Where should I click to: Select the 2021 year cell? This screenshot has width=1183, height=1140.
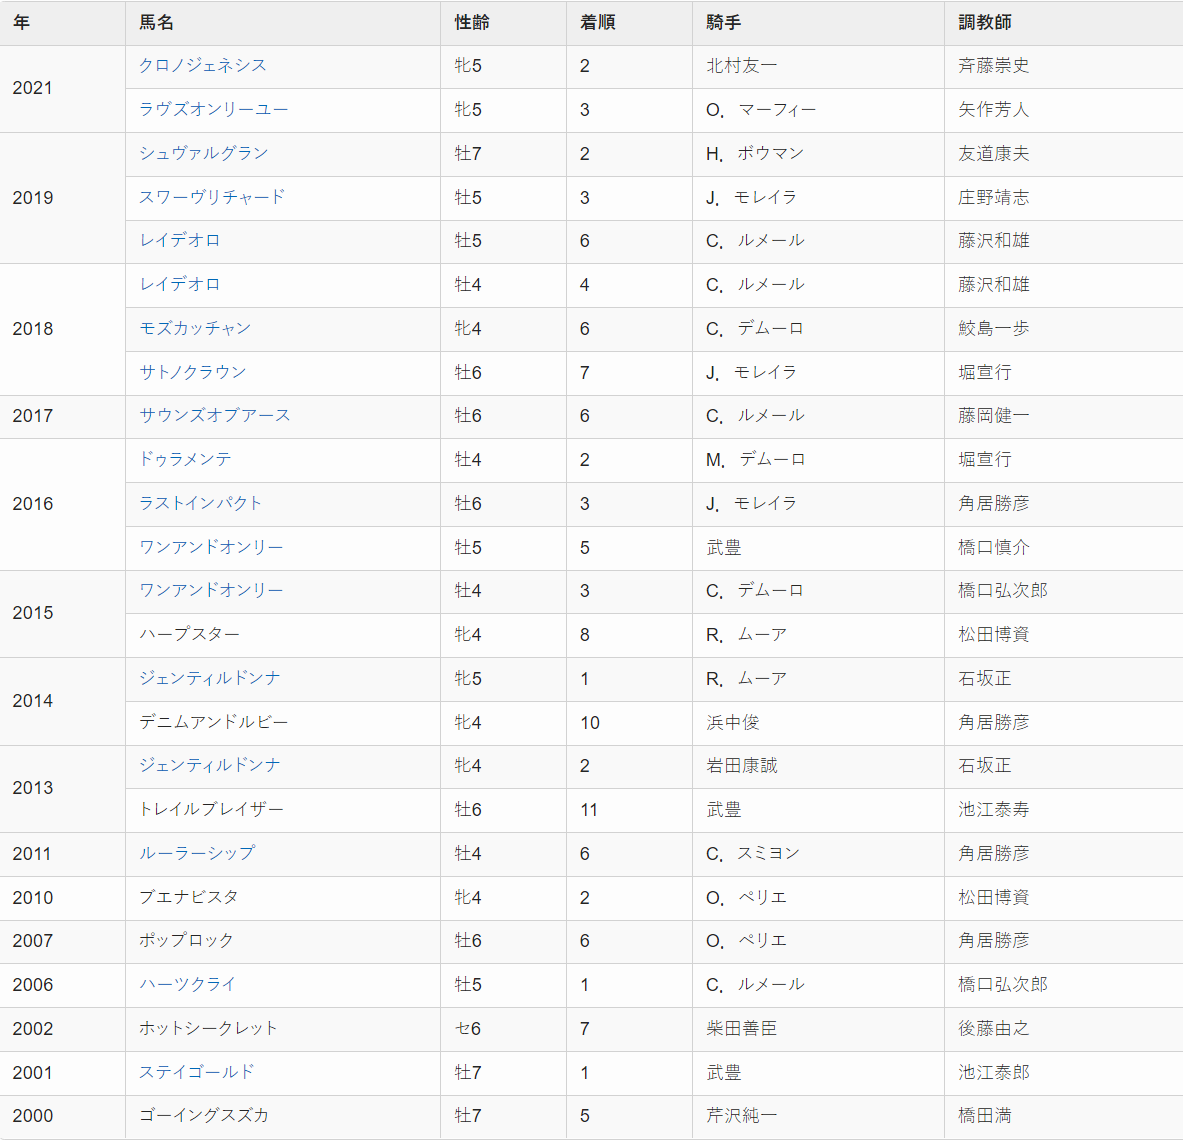click(x=63, y=88)
